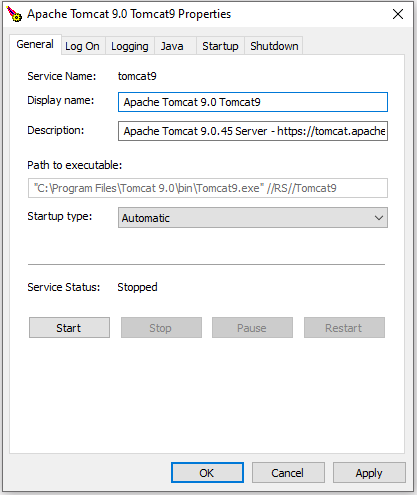The width and height of the screenshot is (417, 495).
Task: Click the Description label
Action: [56, 130]
